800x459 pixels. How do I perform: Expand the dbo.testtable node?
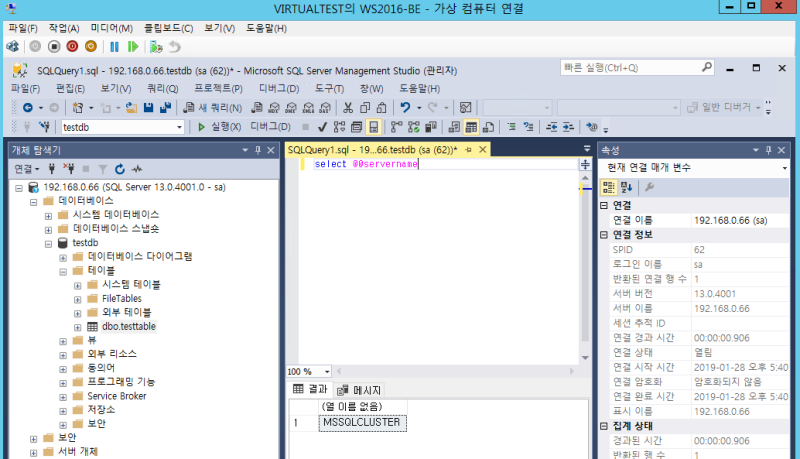tap(77, 327)
